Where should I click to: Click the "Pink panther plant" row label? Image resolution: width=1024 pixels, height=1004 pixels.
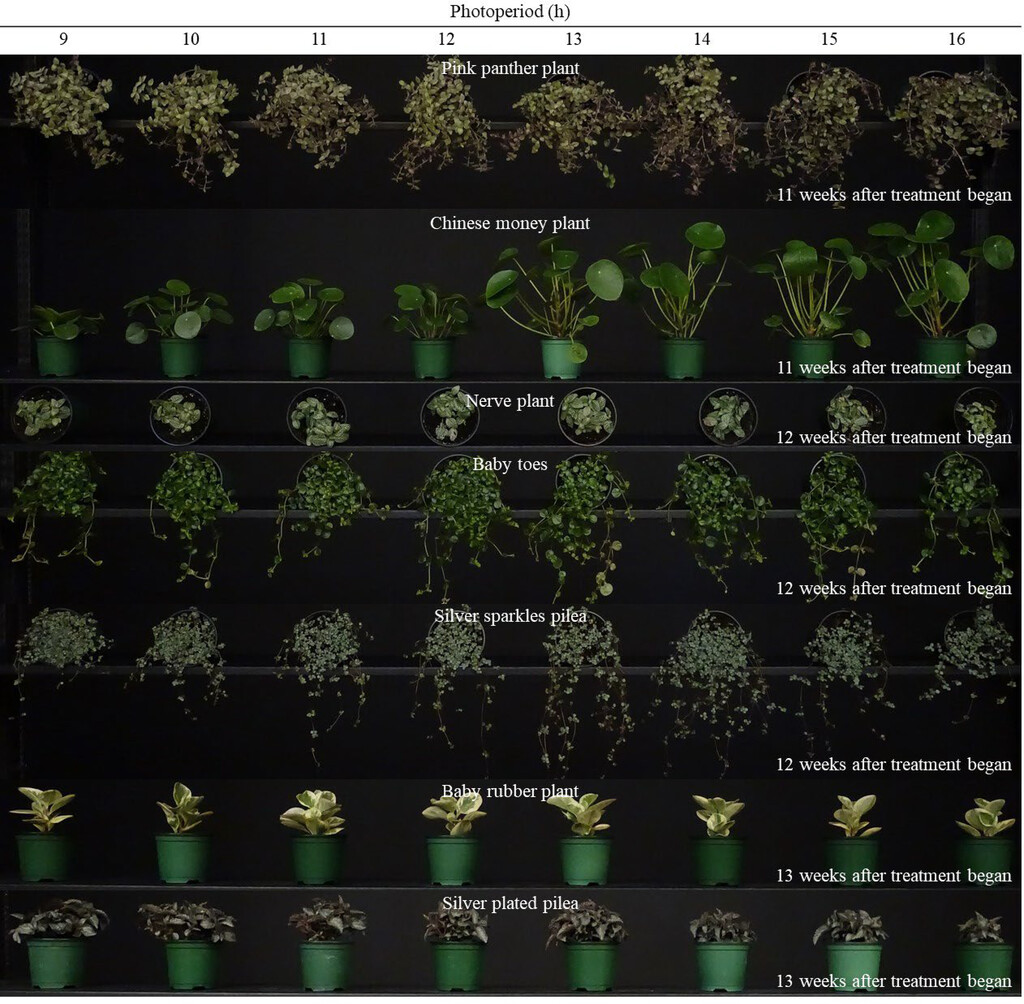coord(510,68)
